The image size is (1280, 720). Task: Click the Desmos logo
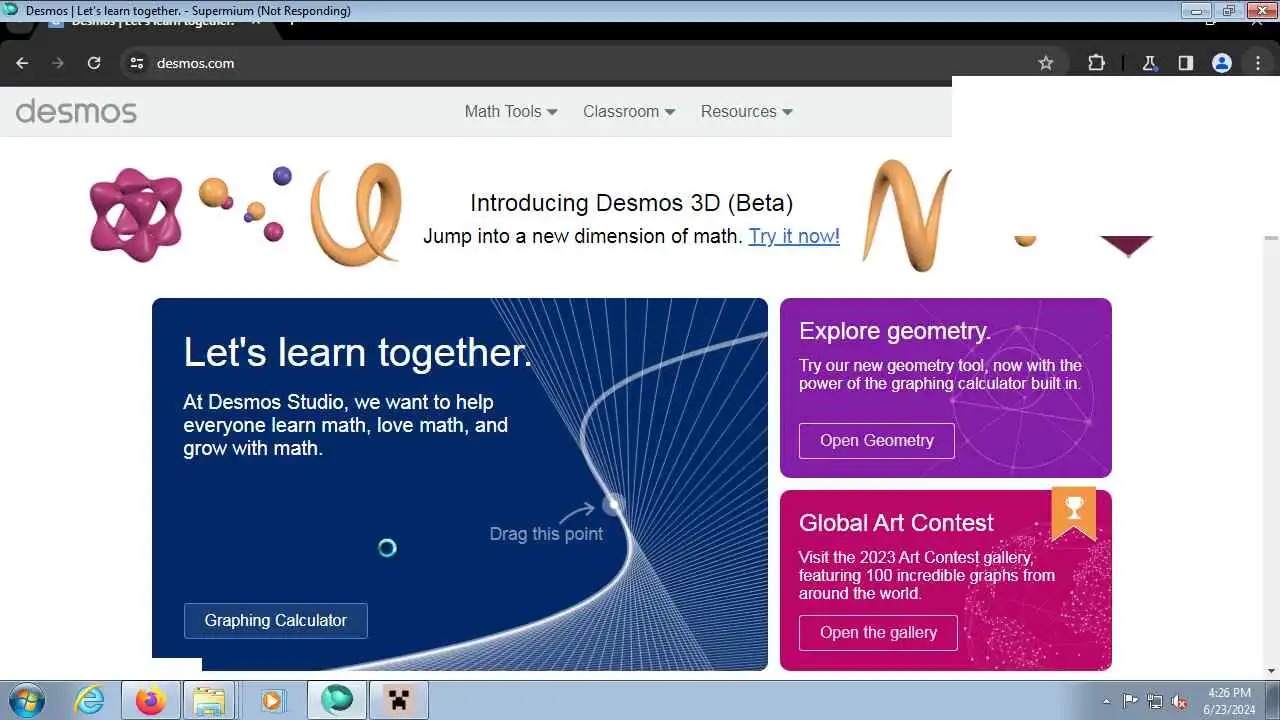[76, 111]
